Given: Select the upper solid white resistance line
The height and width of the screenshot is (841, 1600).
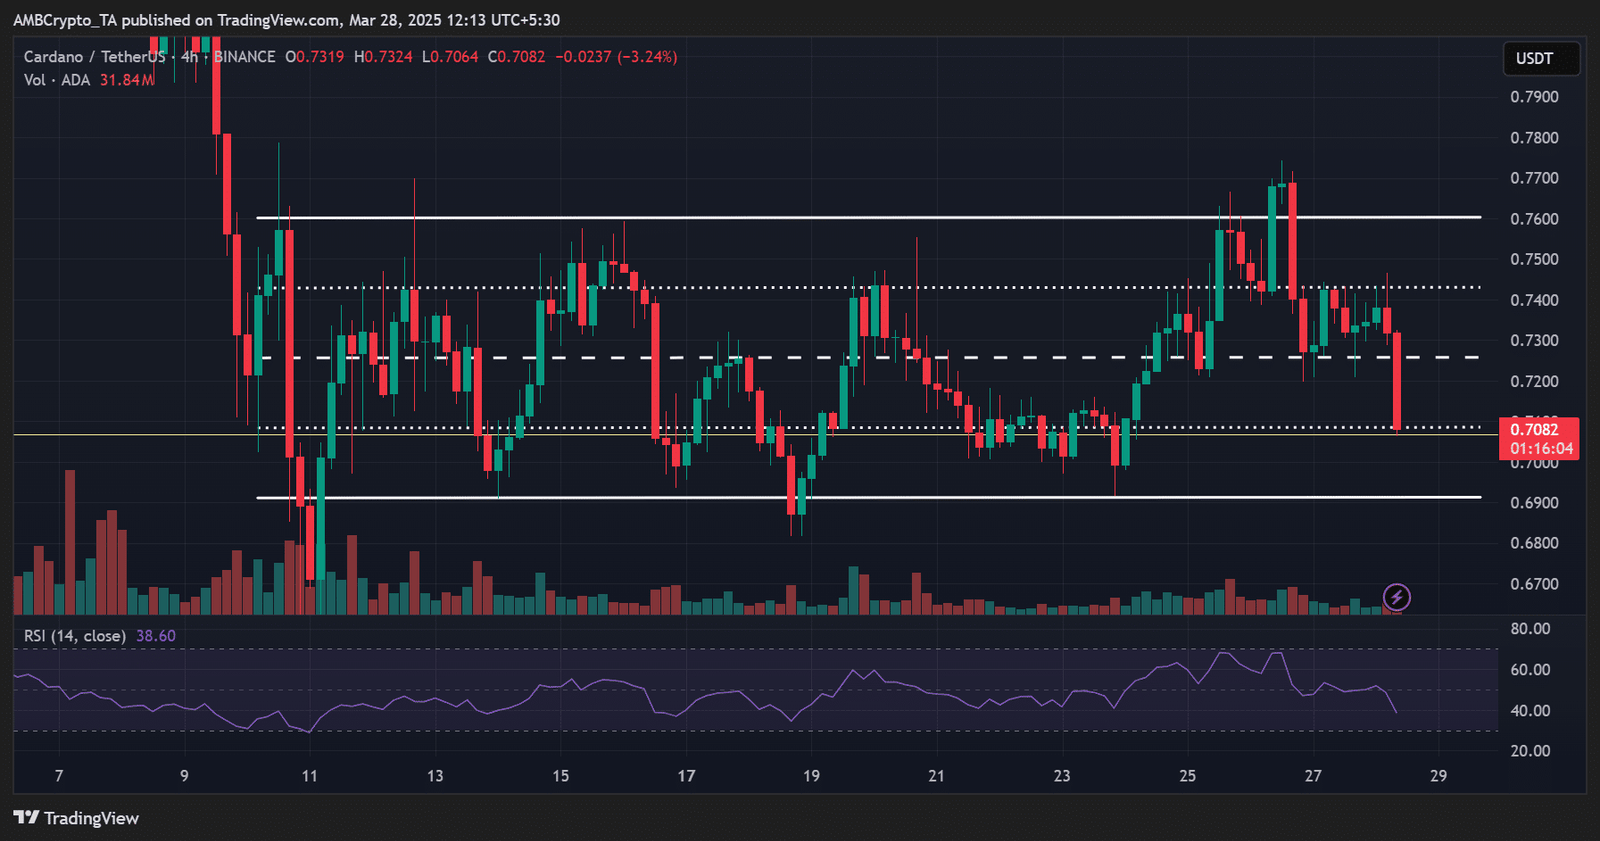Looking at the screenshot, I should pyautogui.click(x=800, y=217).
